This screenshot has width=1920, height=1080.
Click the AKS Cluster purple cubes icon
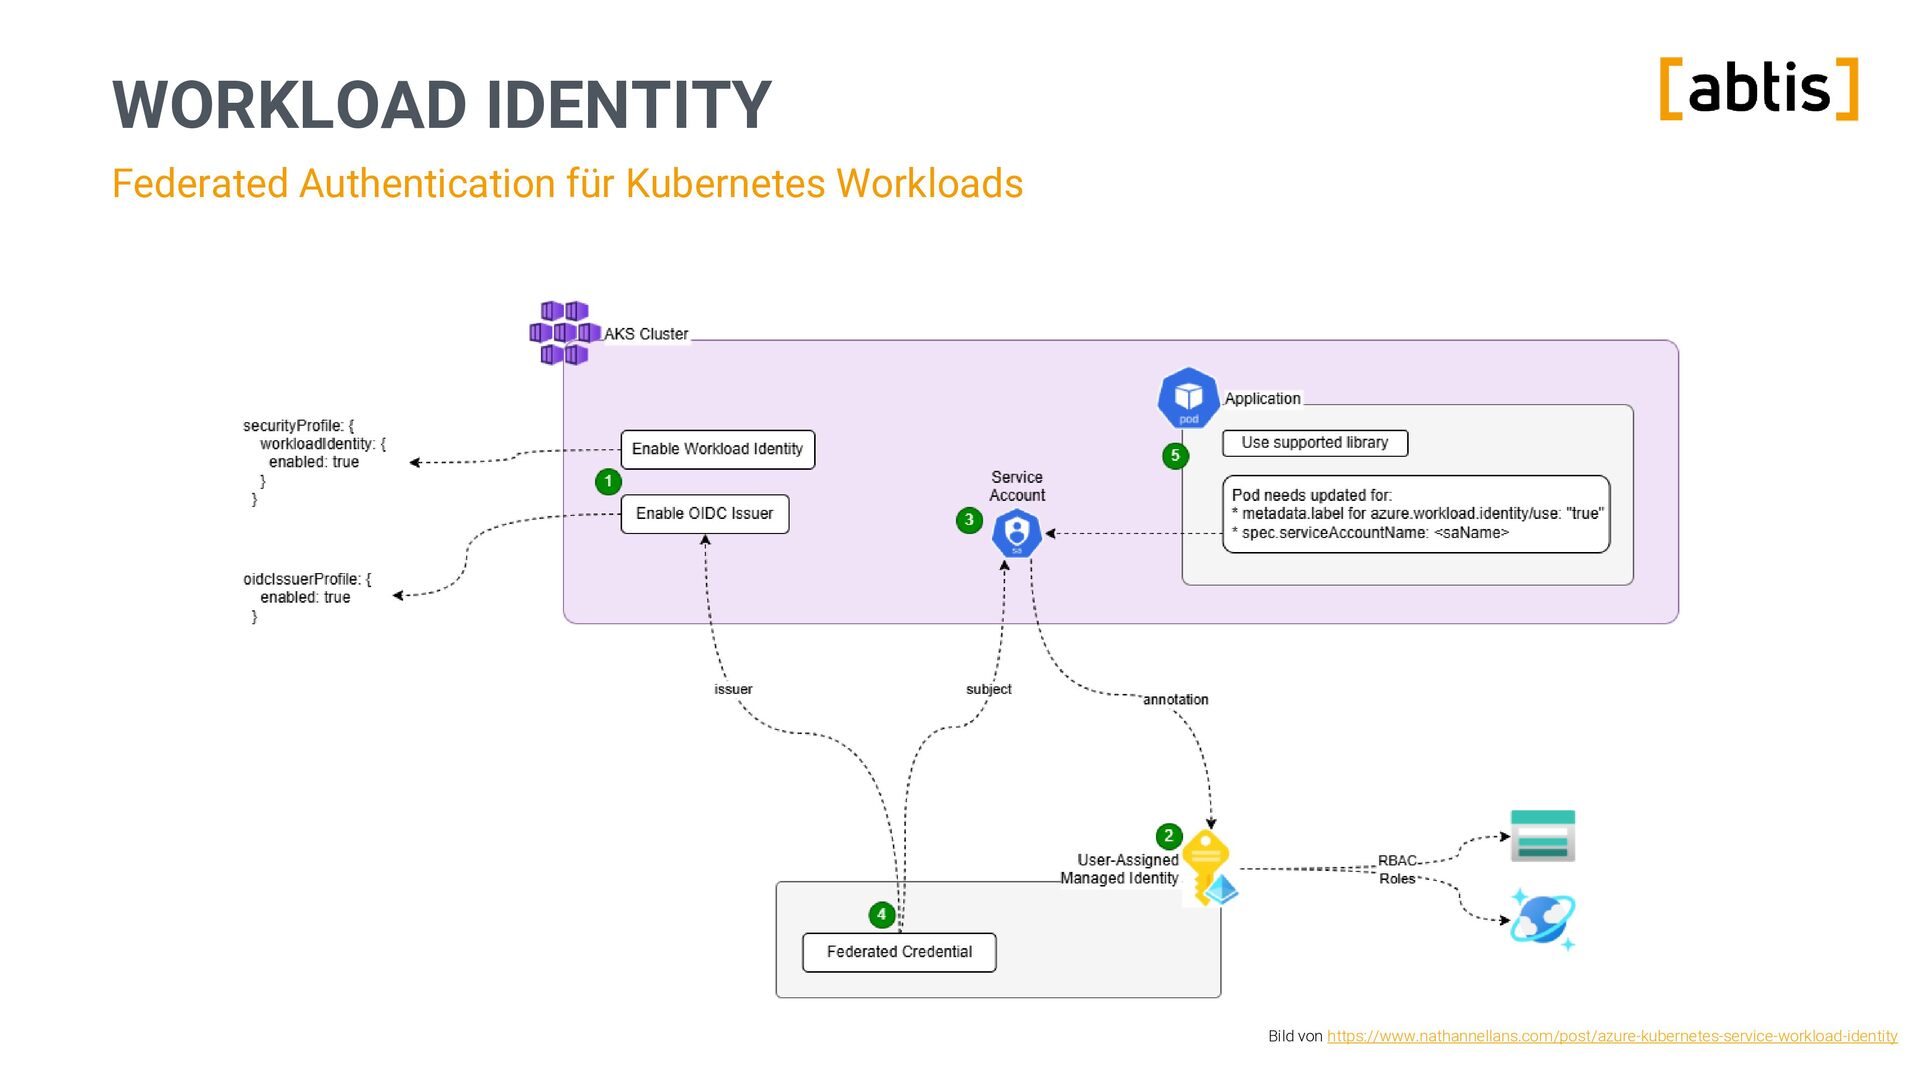coord(563,333)
